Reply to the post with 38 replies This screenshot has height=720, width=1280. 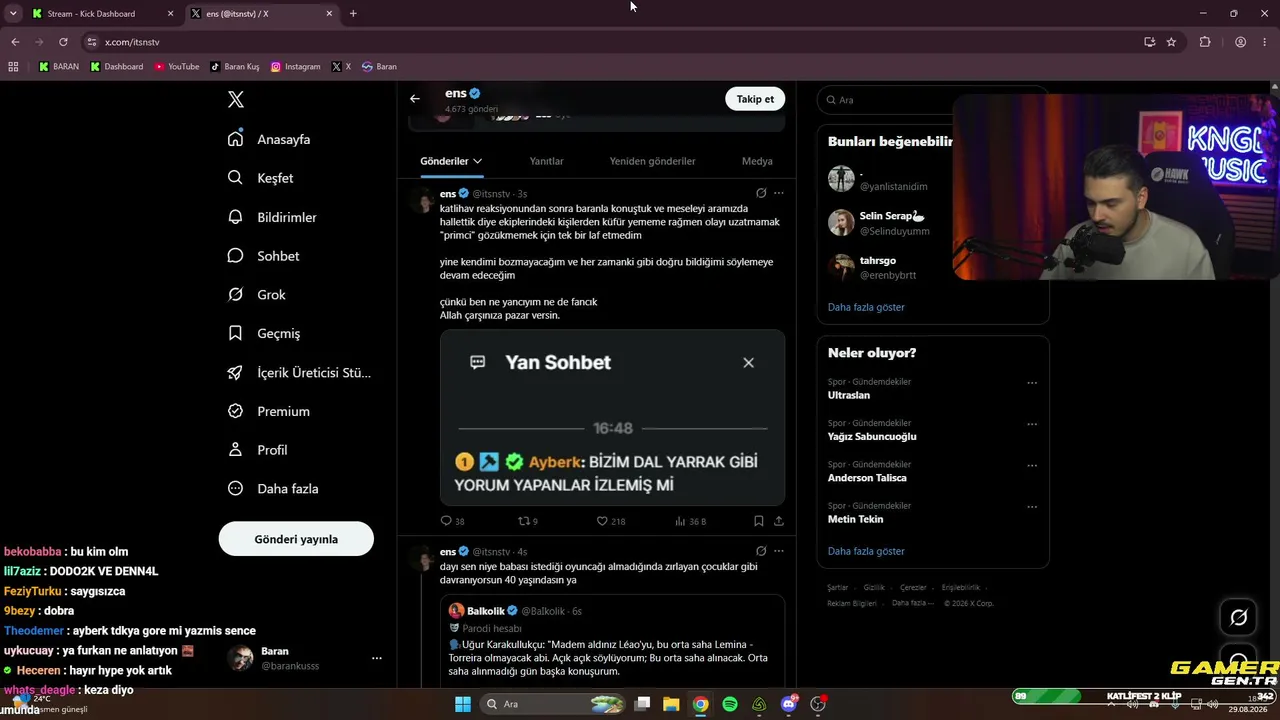click(452, 521)
